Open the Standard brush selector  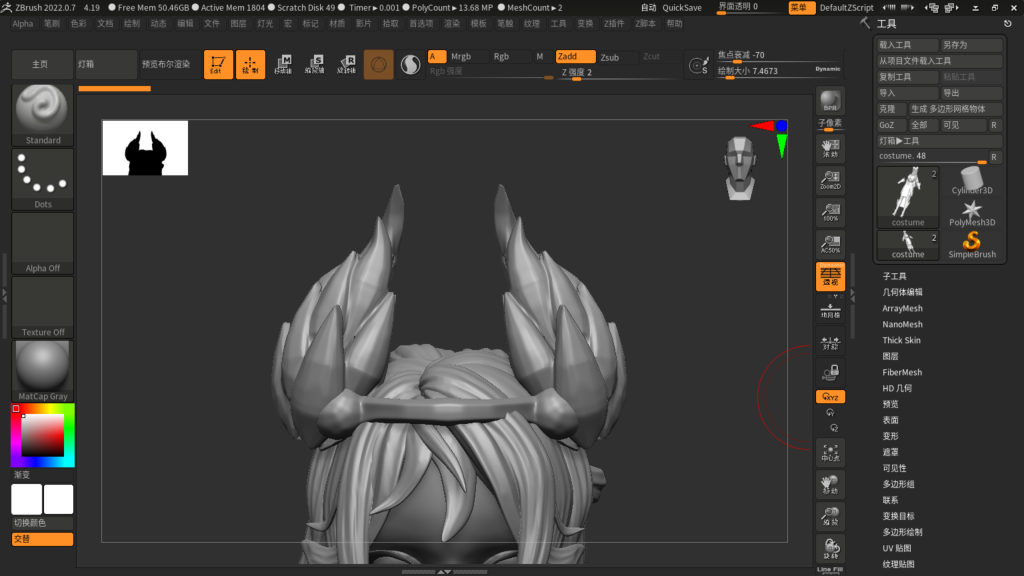click(42, 115)
